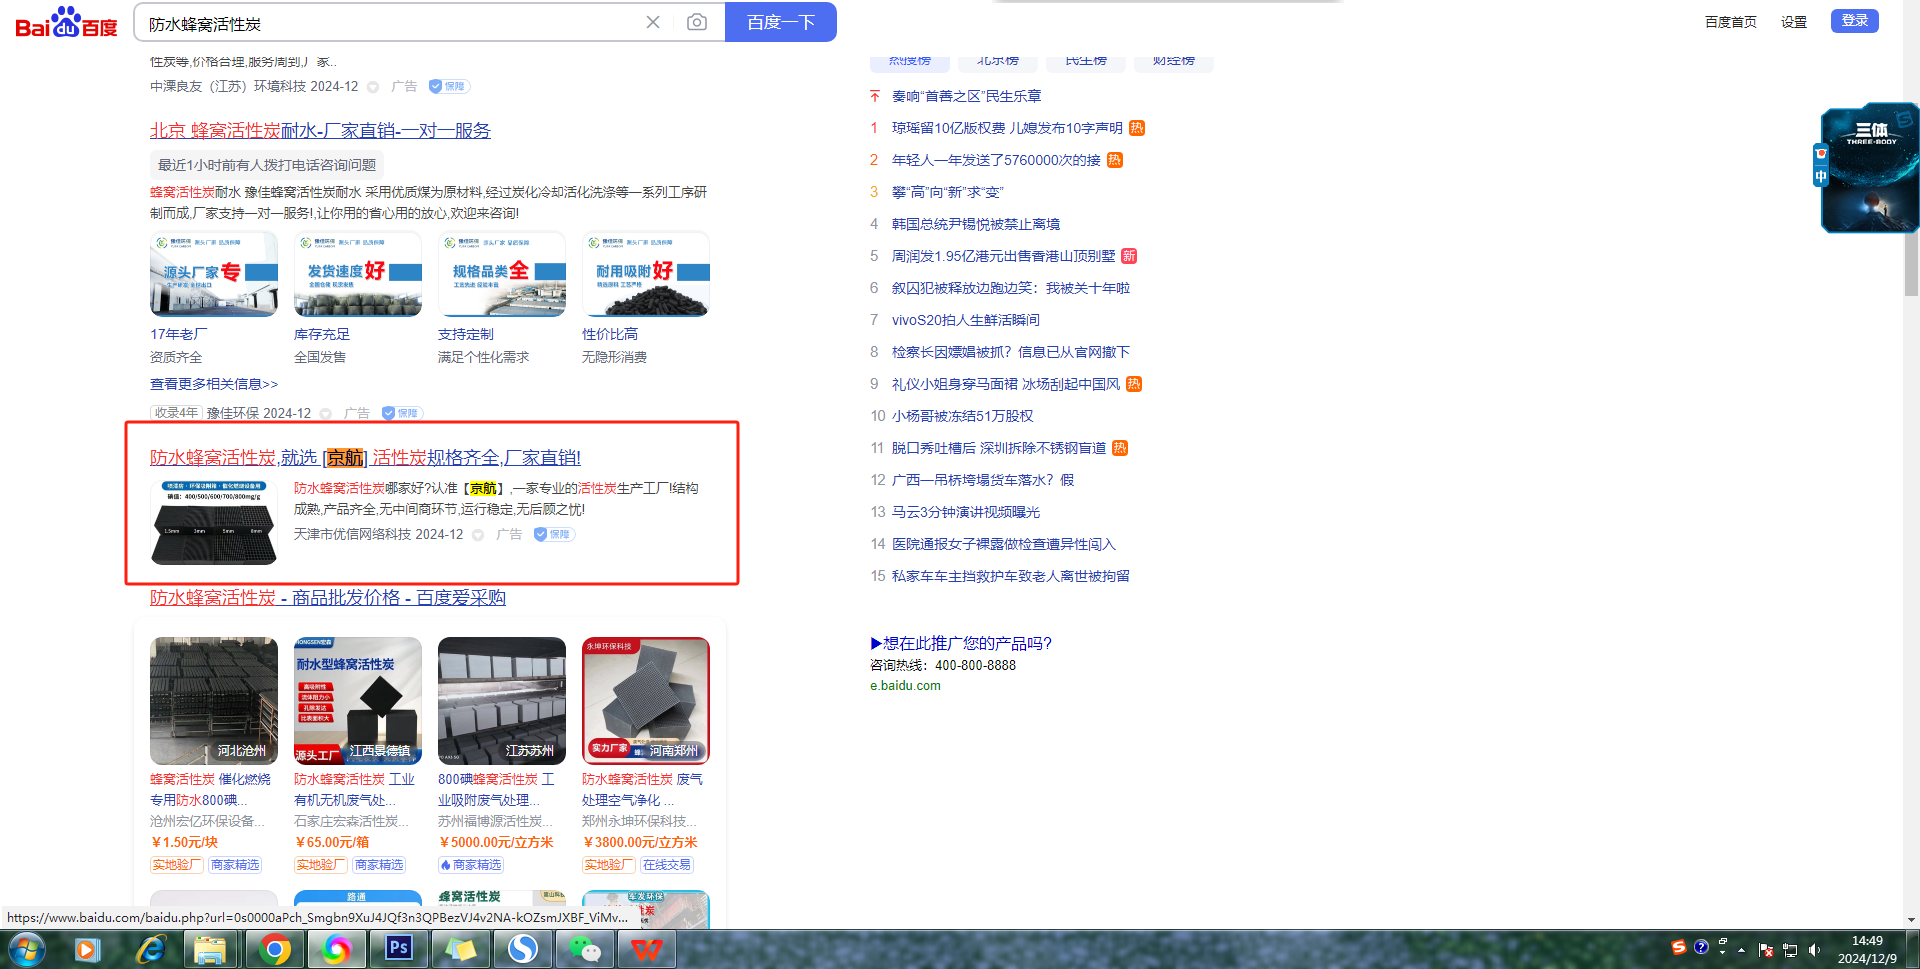Open the 河北沧州 product image
1920x969 pixels.
214,701
